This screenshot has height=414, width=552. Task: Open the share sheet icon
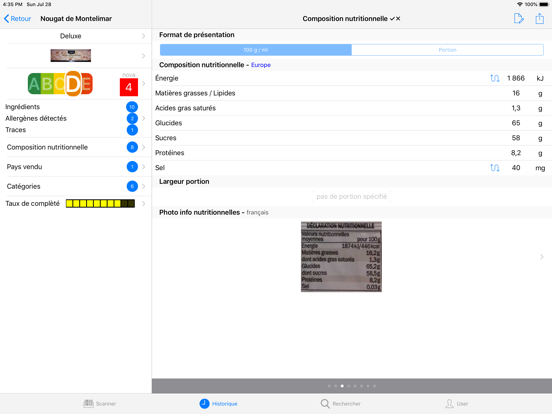tap(539, 18)
